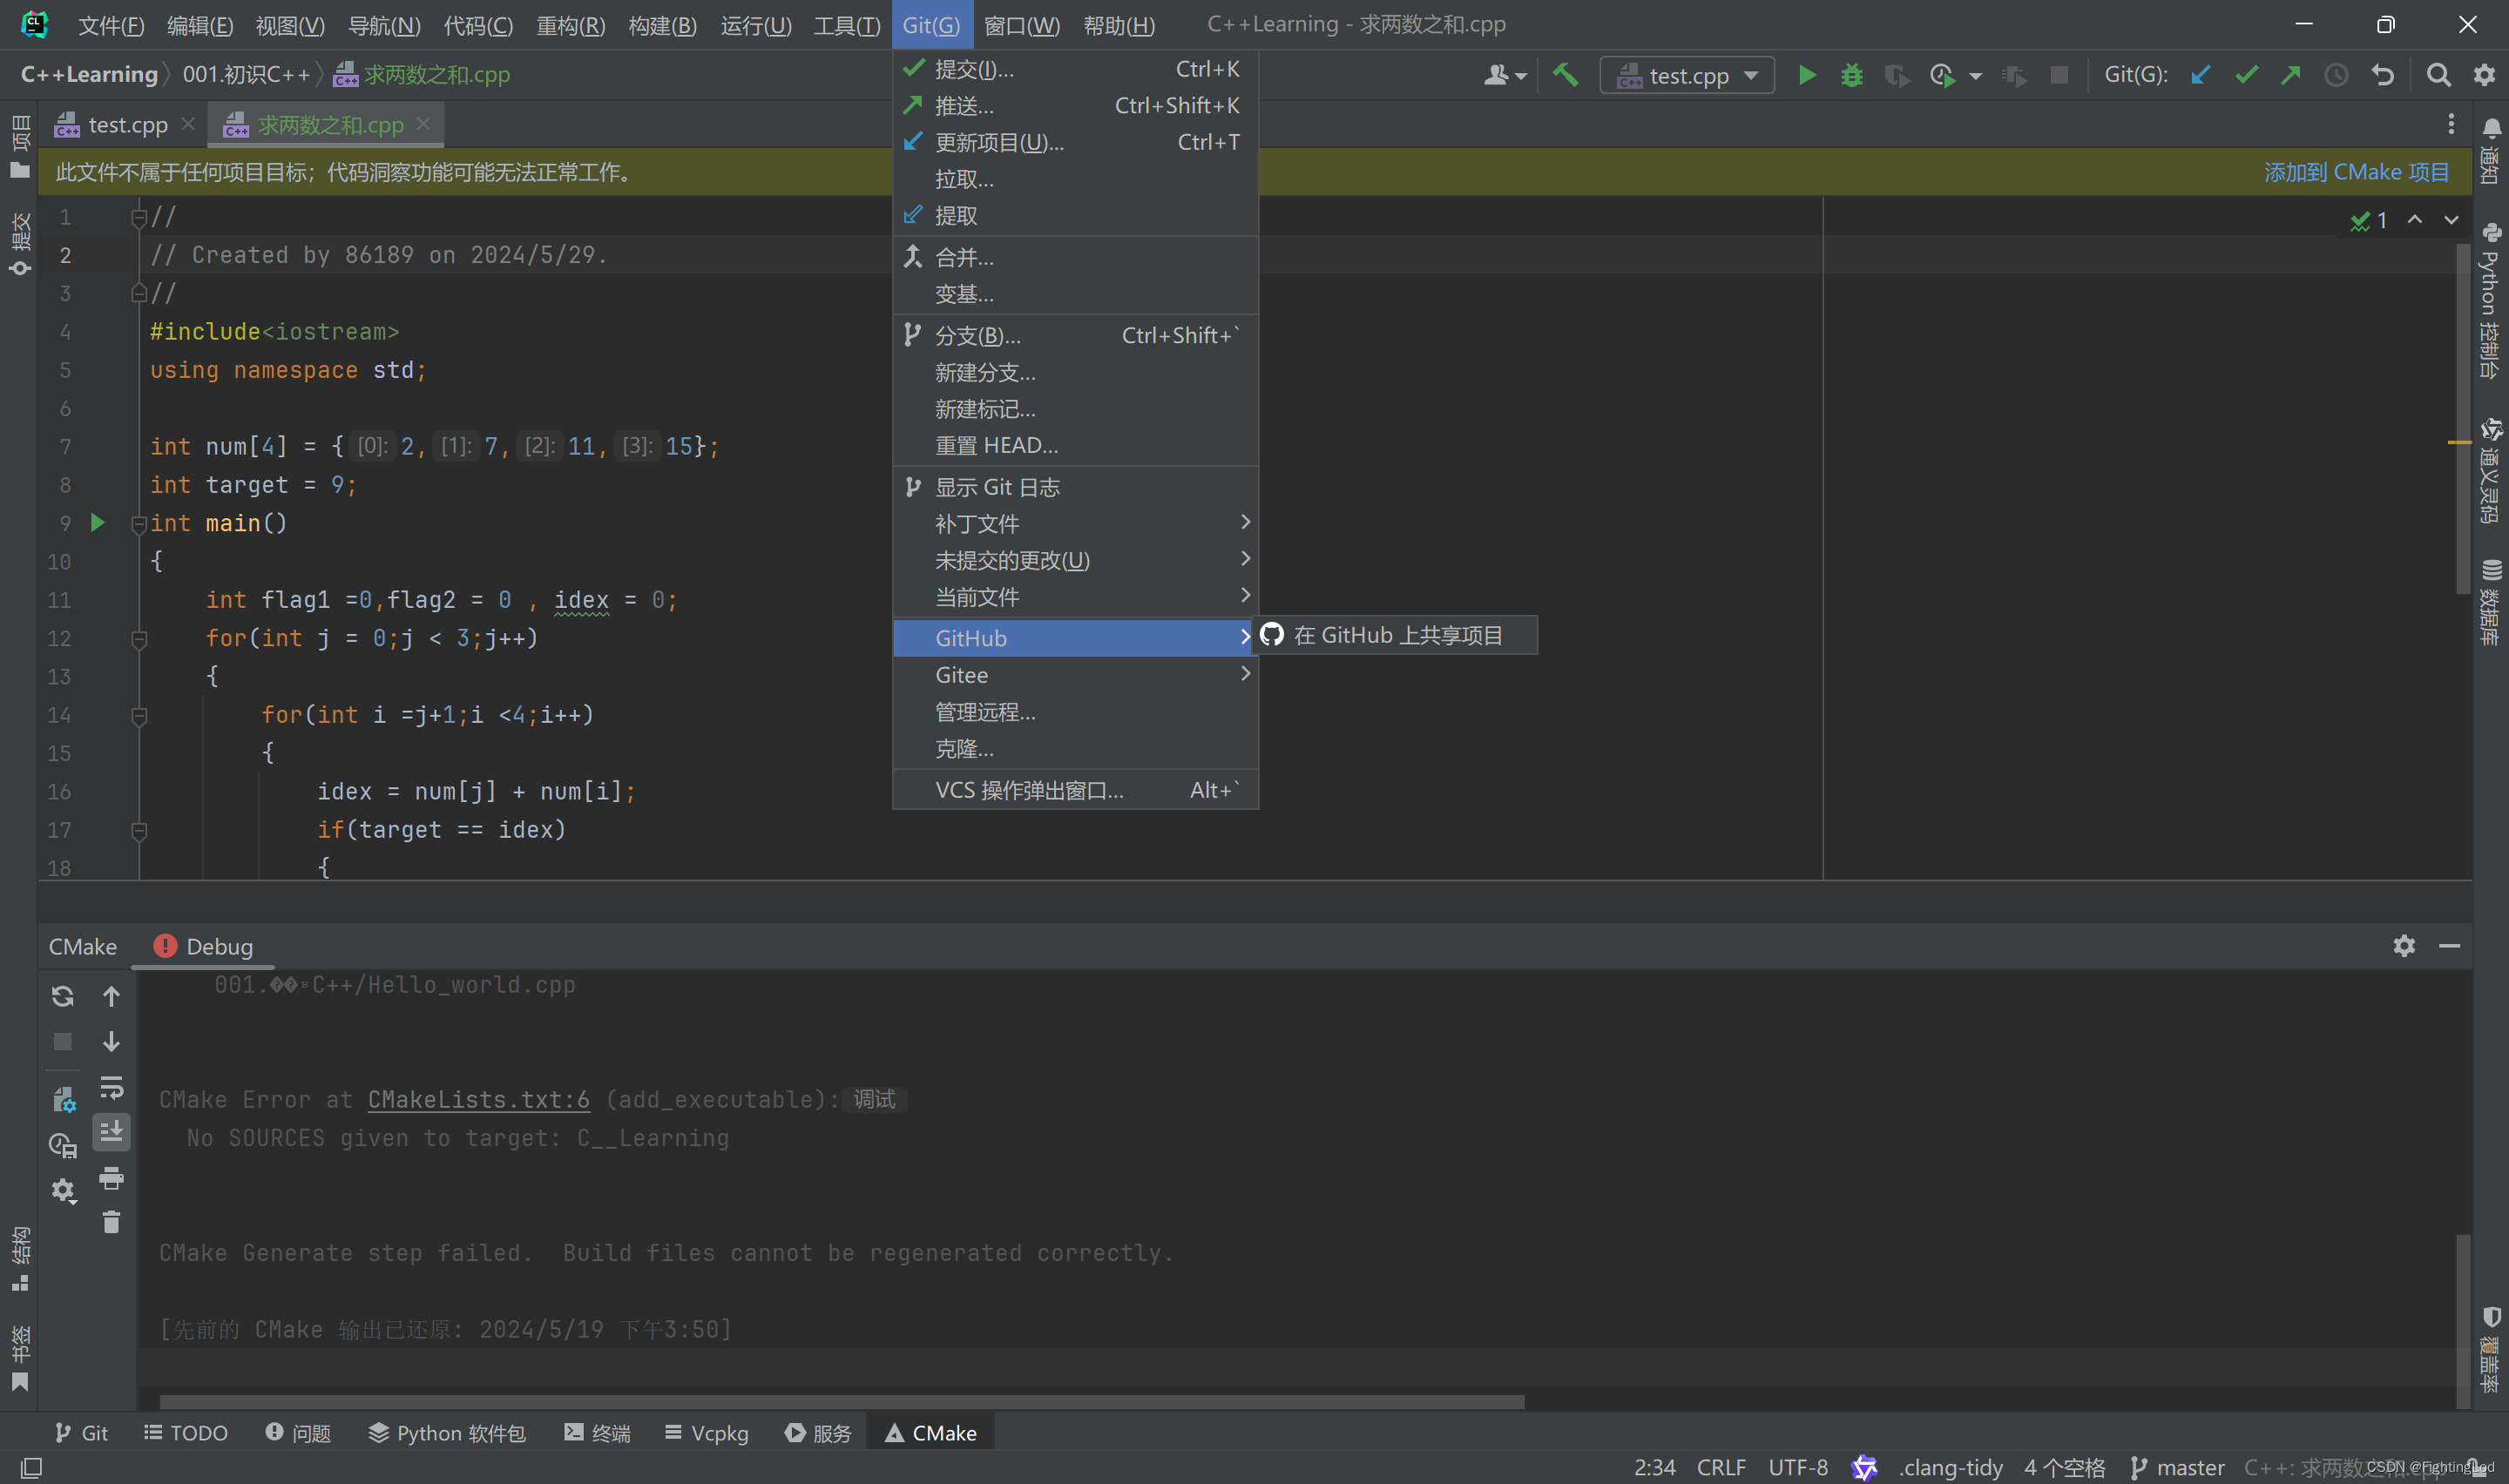
Task: Click the print icon in CMake panel
Action: click(111, 1178)
